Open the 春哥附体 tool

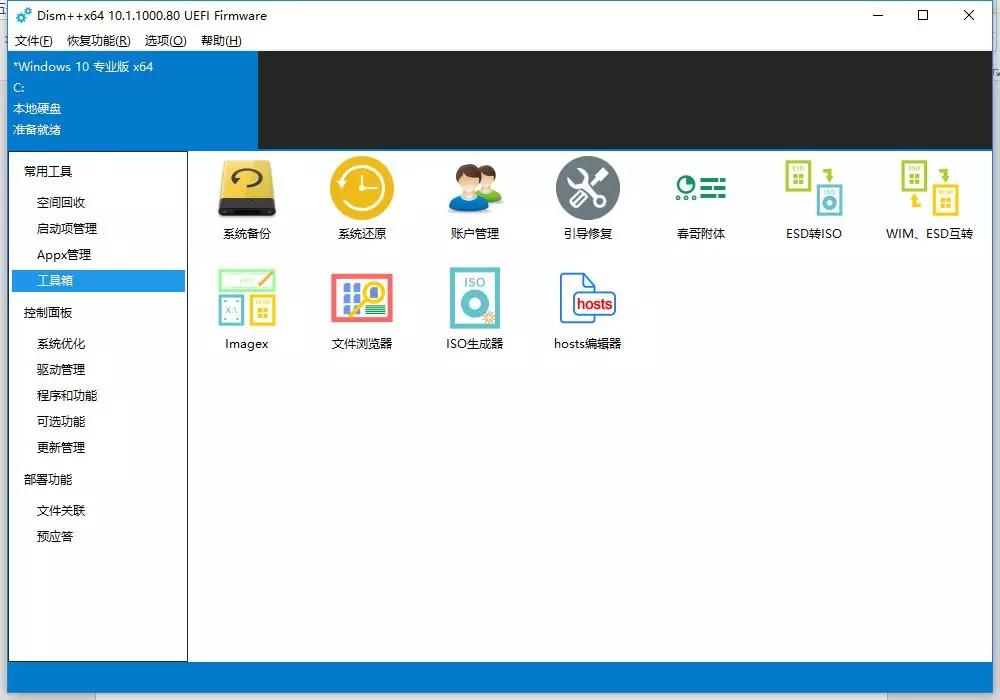(700, 198)
